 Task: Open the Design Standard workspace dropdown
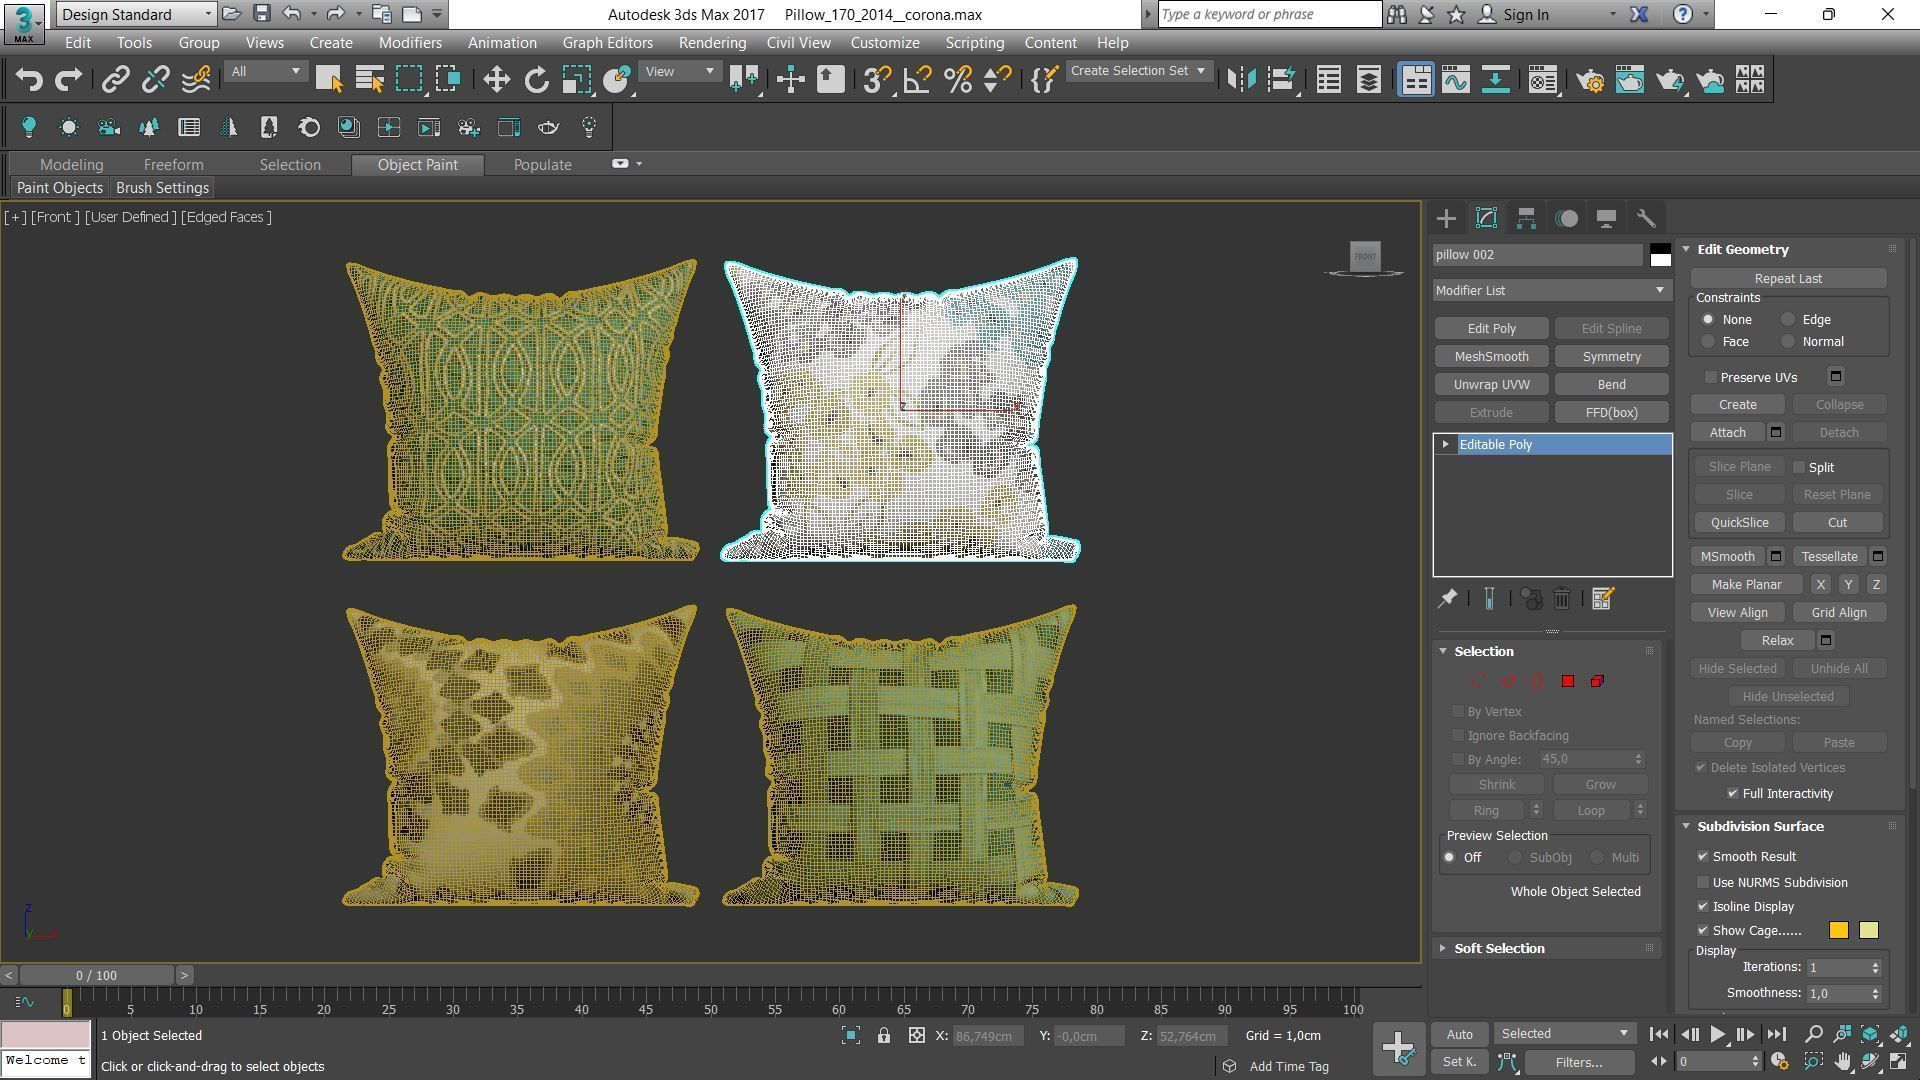click(x=135, y=14)
